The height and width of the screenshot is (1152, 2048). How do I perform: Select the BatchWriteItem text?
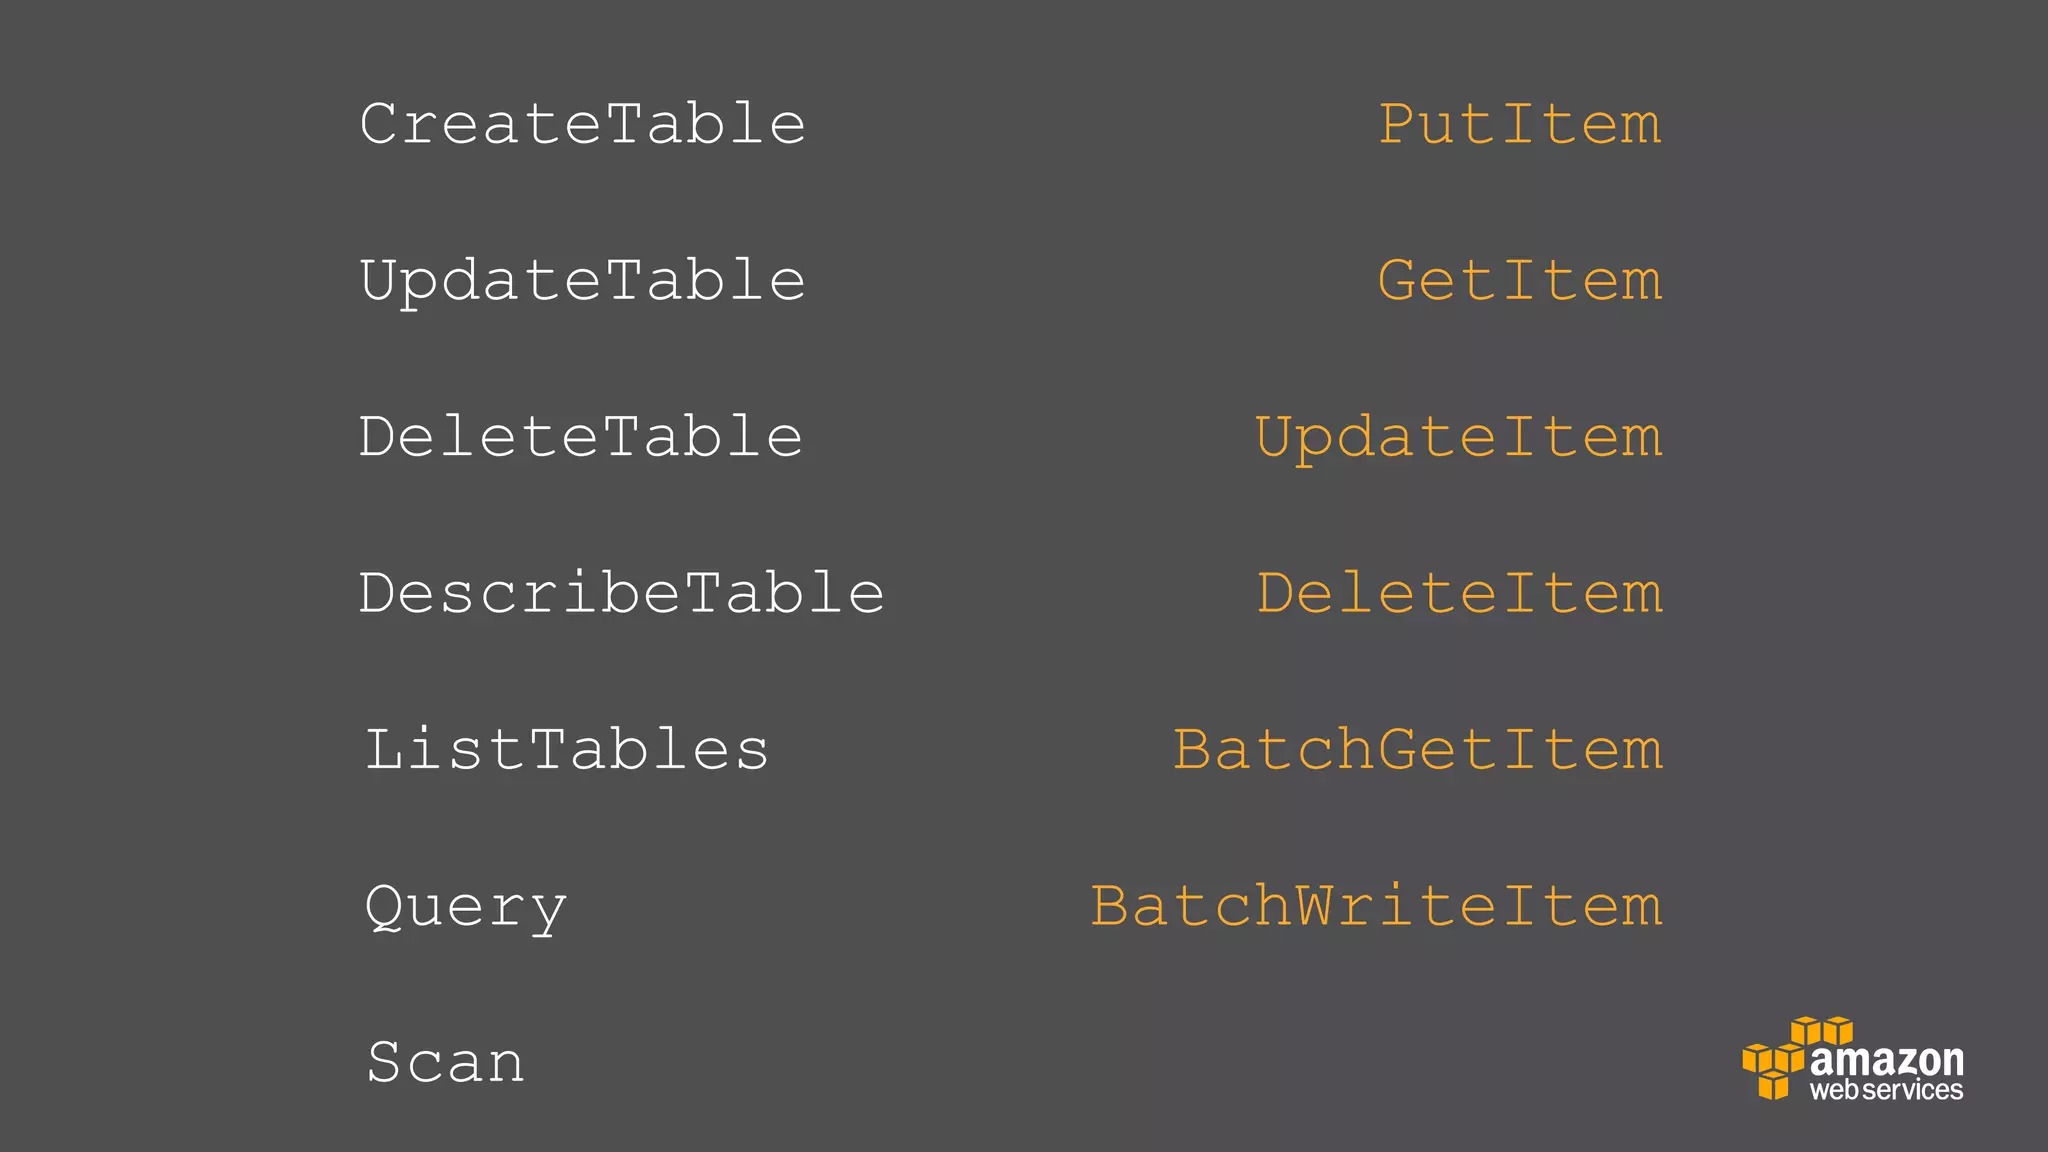click(x=1377, y=906)
